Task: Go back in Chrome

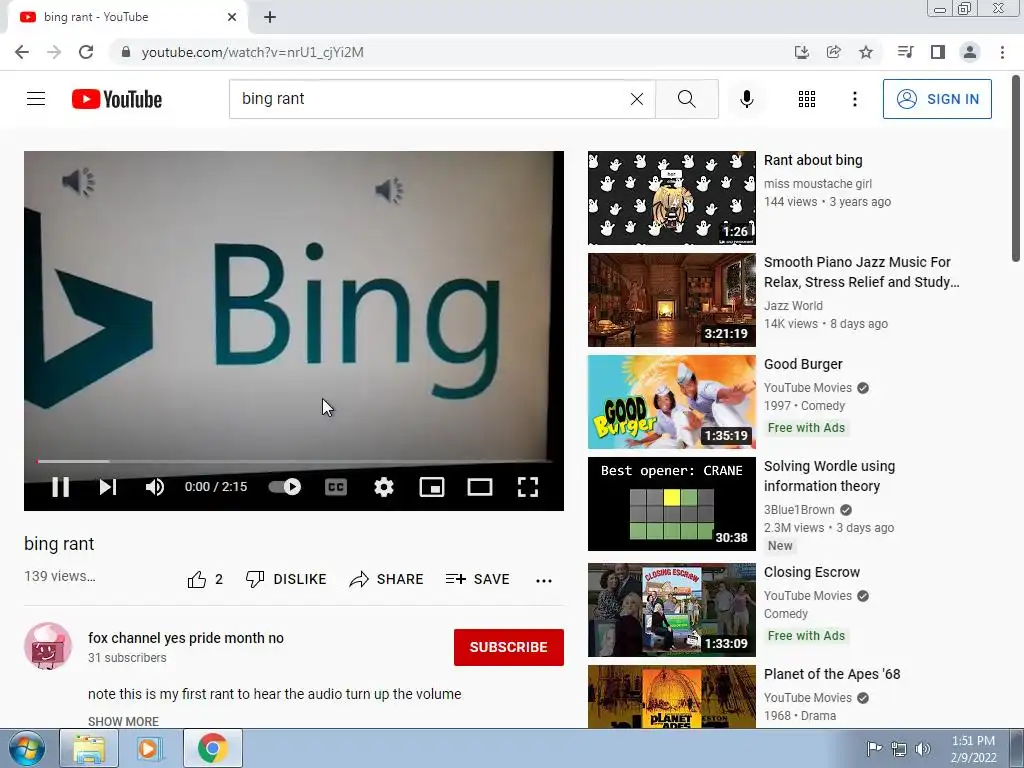Action: (22, 52)
